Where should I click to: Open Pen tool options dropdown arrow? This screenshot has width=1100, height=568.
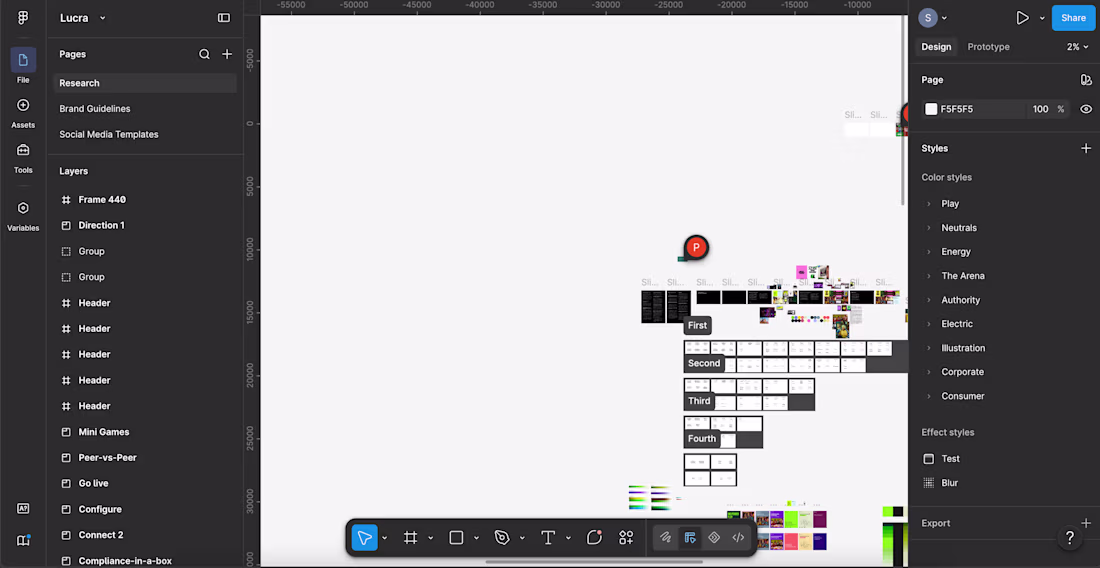click(522, 538)
